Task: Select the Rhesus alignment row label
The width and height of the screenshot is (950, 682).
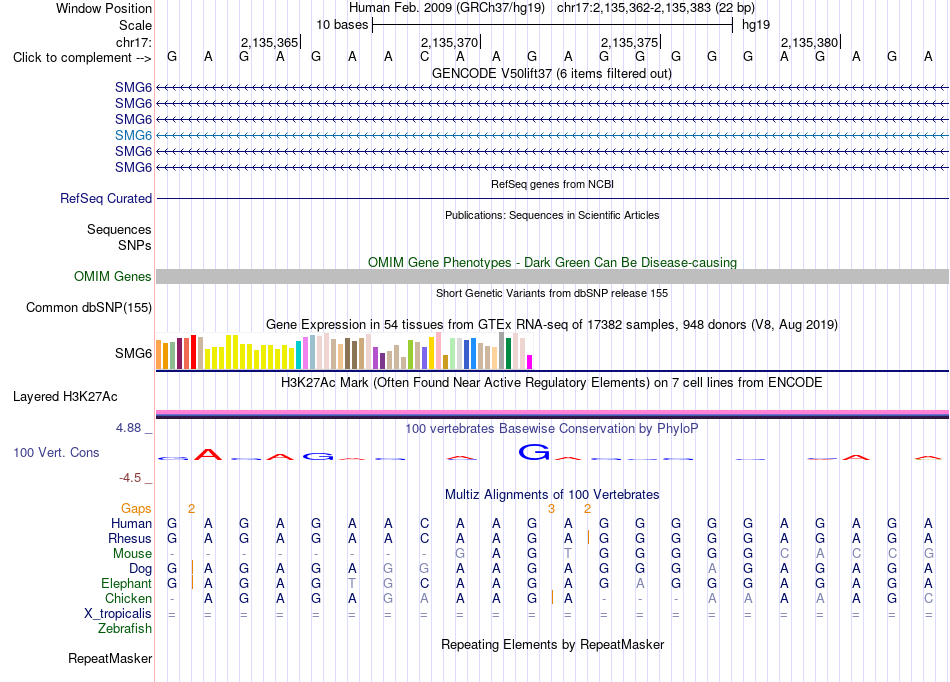Action: click(x=130, y=538)
